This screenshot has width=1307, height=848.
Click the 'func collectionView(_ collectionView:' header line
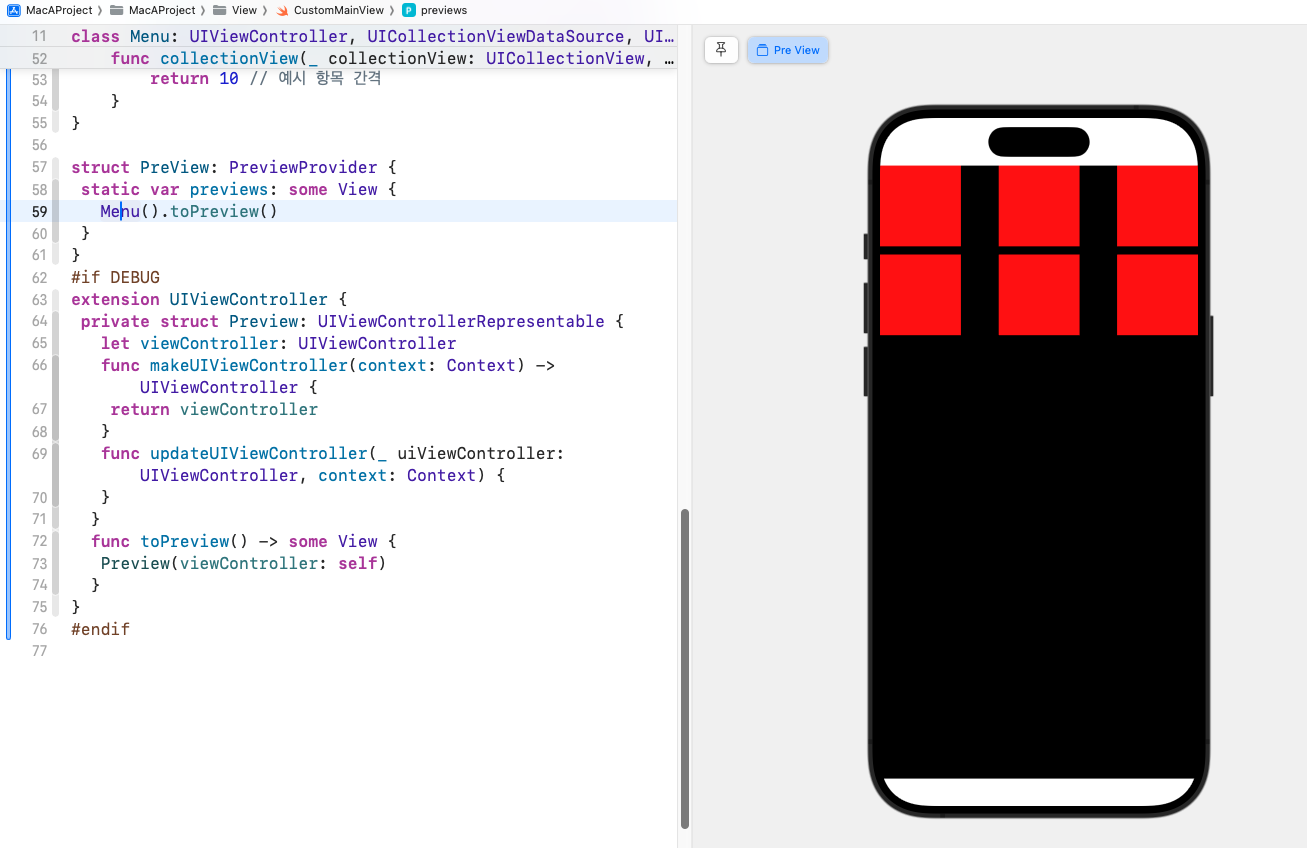point(394,58)
